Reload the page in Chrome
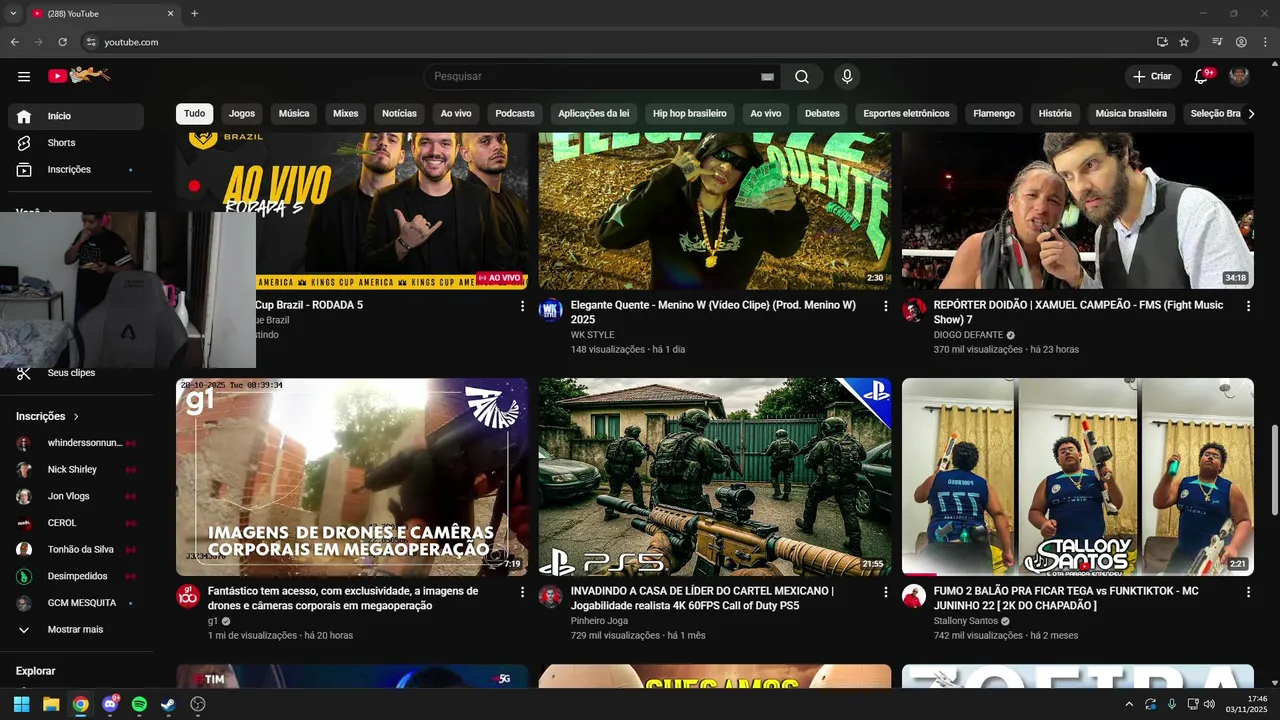The height and width of the screenshot is (720, 1280). [62, 42]
